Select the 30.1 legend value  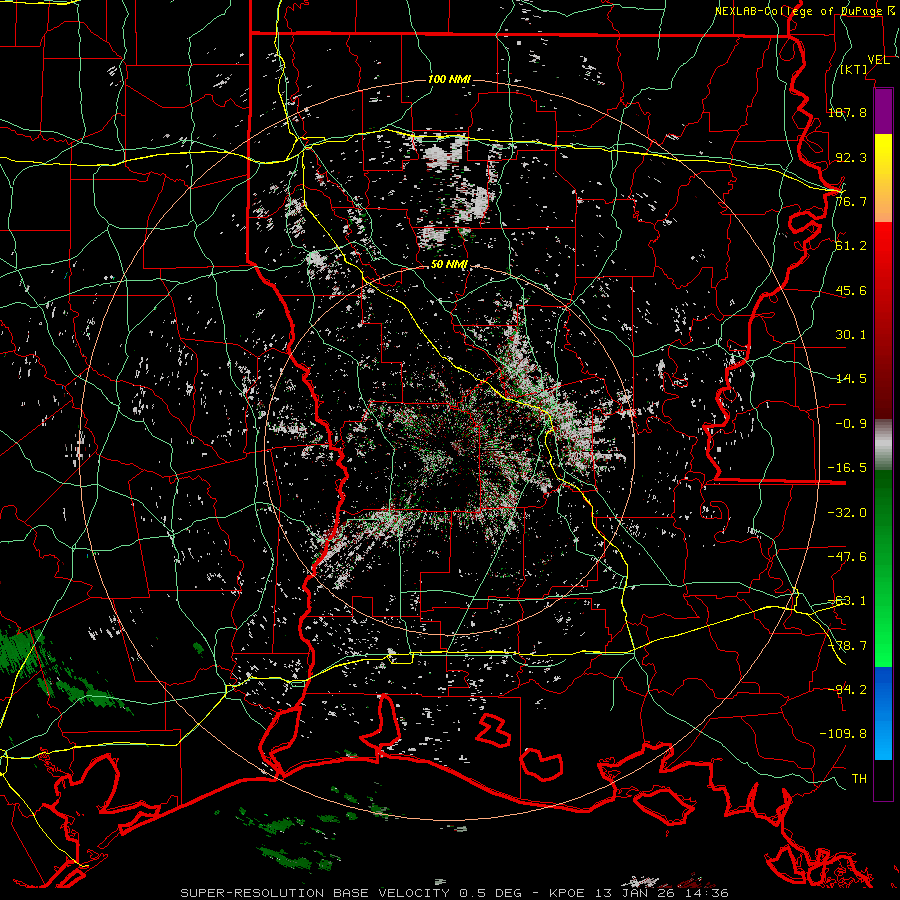pyautogui.click(x=851, y=335)
